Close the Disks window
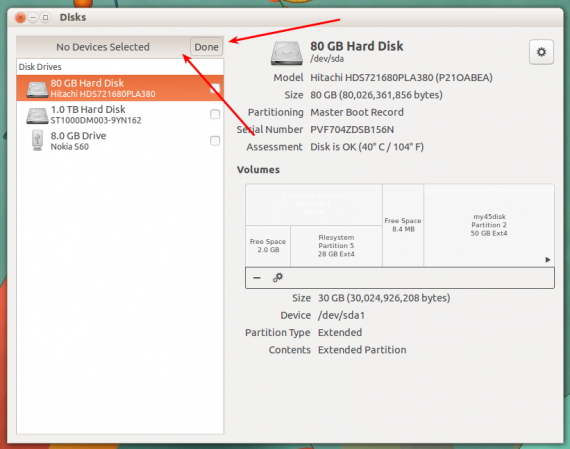The width and height of the screenshot is (570, 449). [21, 17]
